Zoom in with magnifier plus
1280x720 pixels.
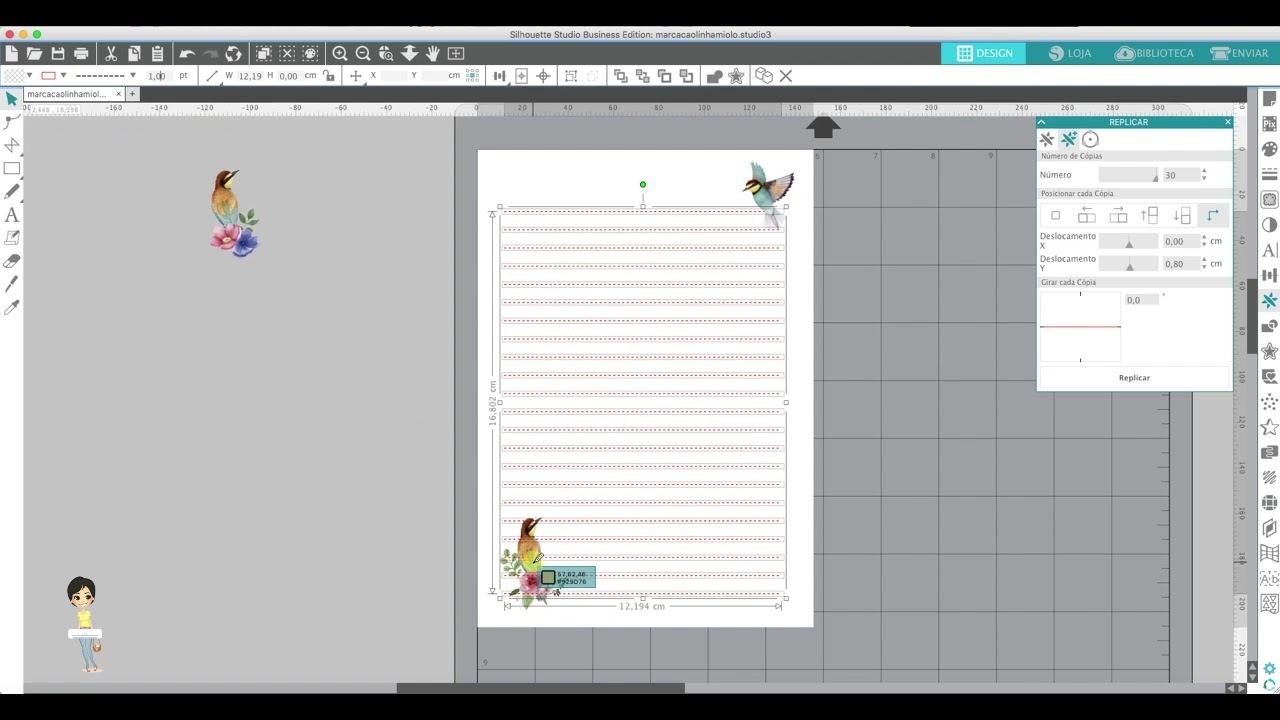340,53
